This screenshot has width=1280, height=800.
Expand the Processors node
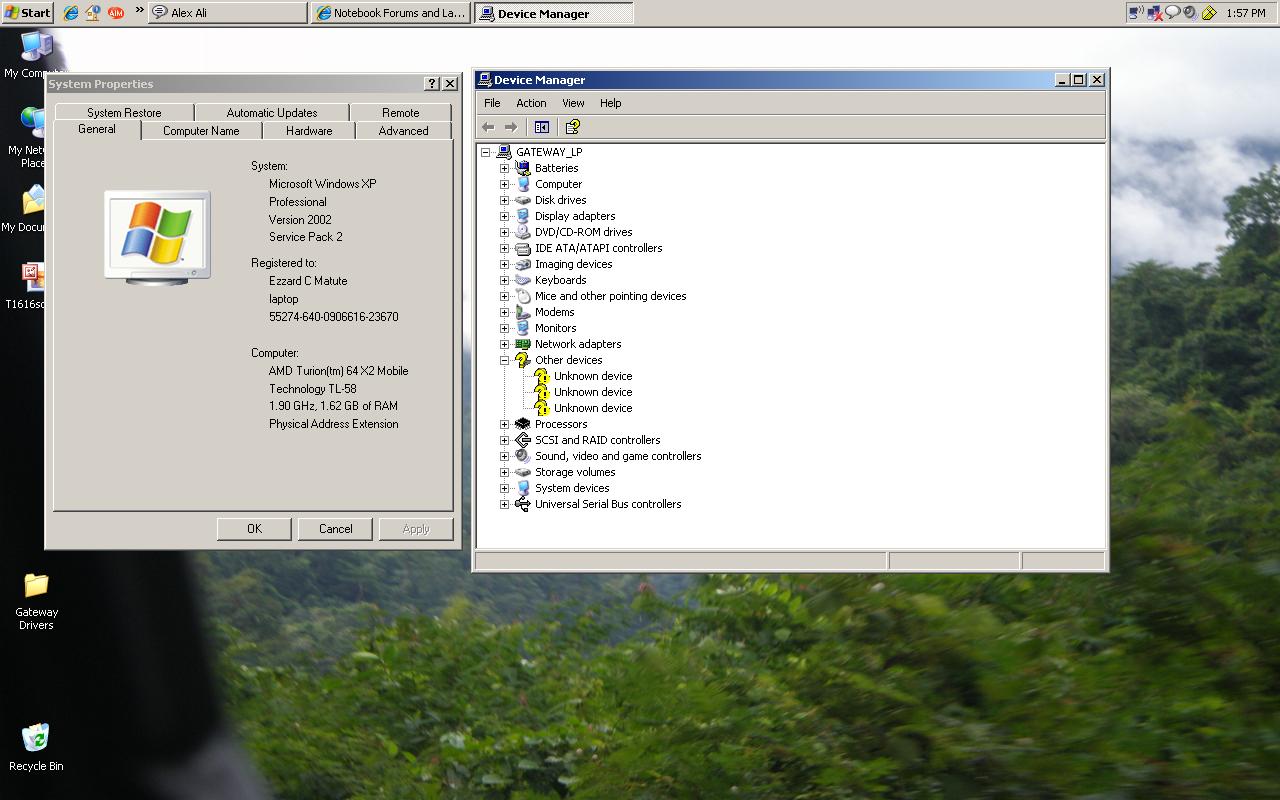point(505,424)
